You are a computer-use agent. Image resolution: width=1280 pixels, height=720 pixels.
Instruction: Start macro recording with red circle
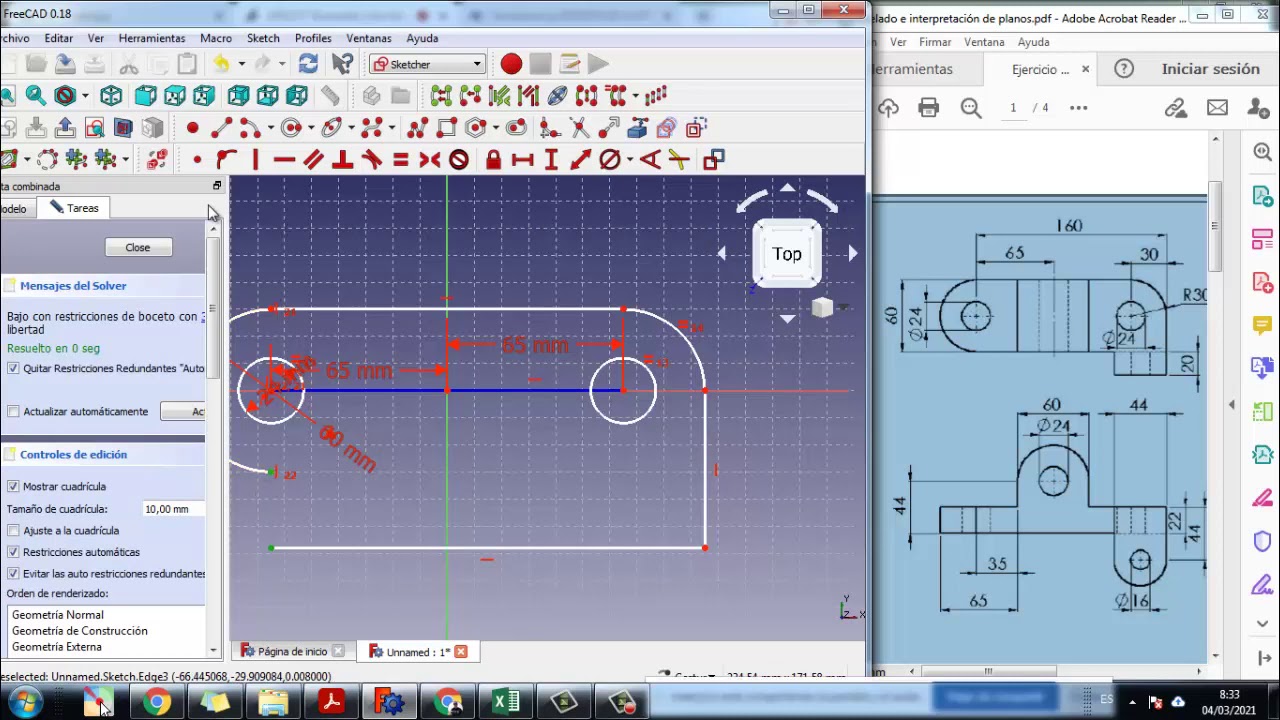coord(511,64)
